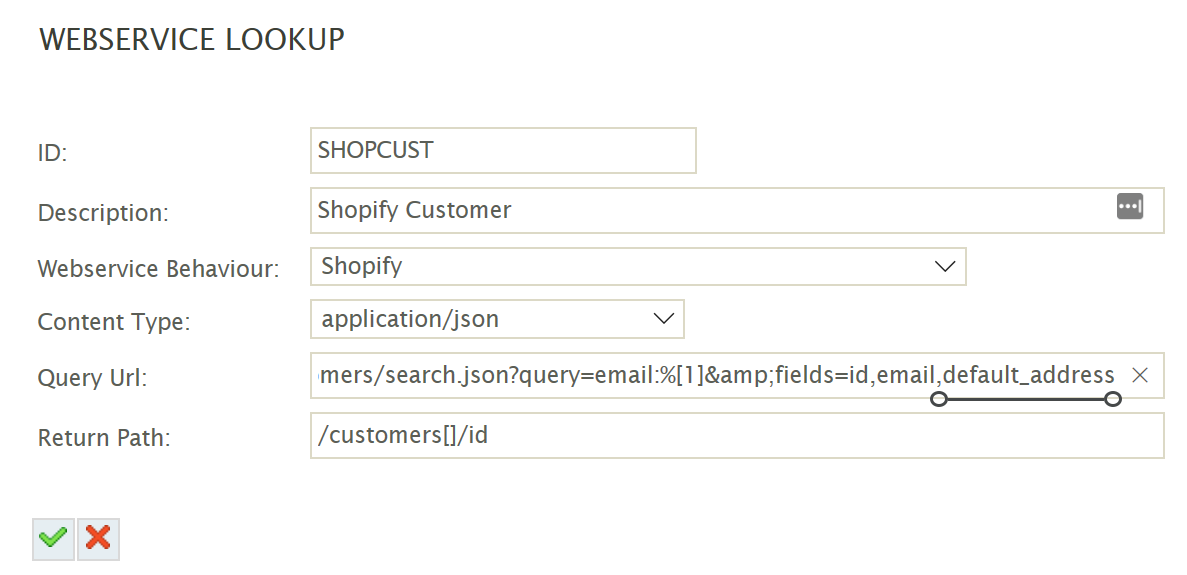Viewport: 1187px width, 575px height.
Task: Confirm changes with the green checkmark button
Action: click(53, 539)
